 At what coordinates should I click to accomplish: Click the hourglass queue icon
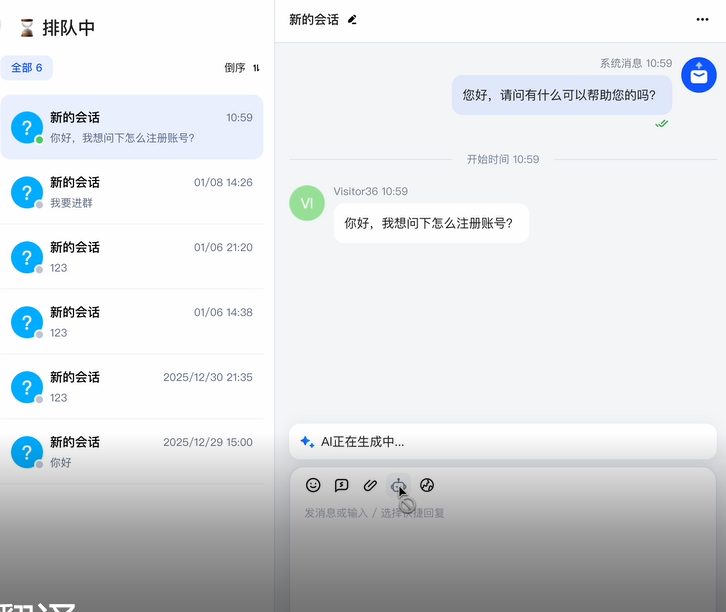(26, 28)
